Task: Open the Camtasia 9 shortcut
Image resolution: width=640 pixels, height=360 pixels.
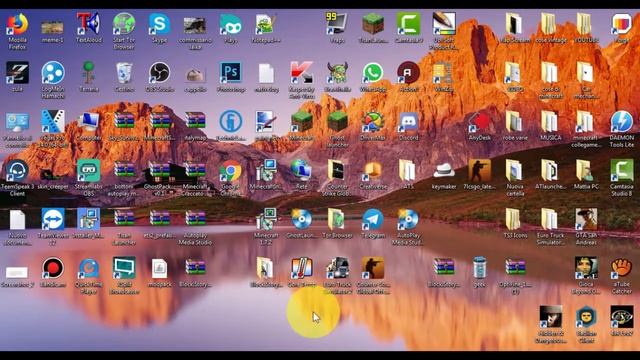Action: click(408, 24)
